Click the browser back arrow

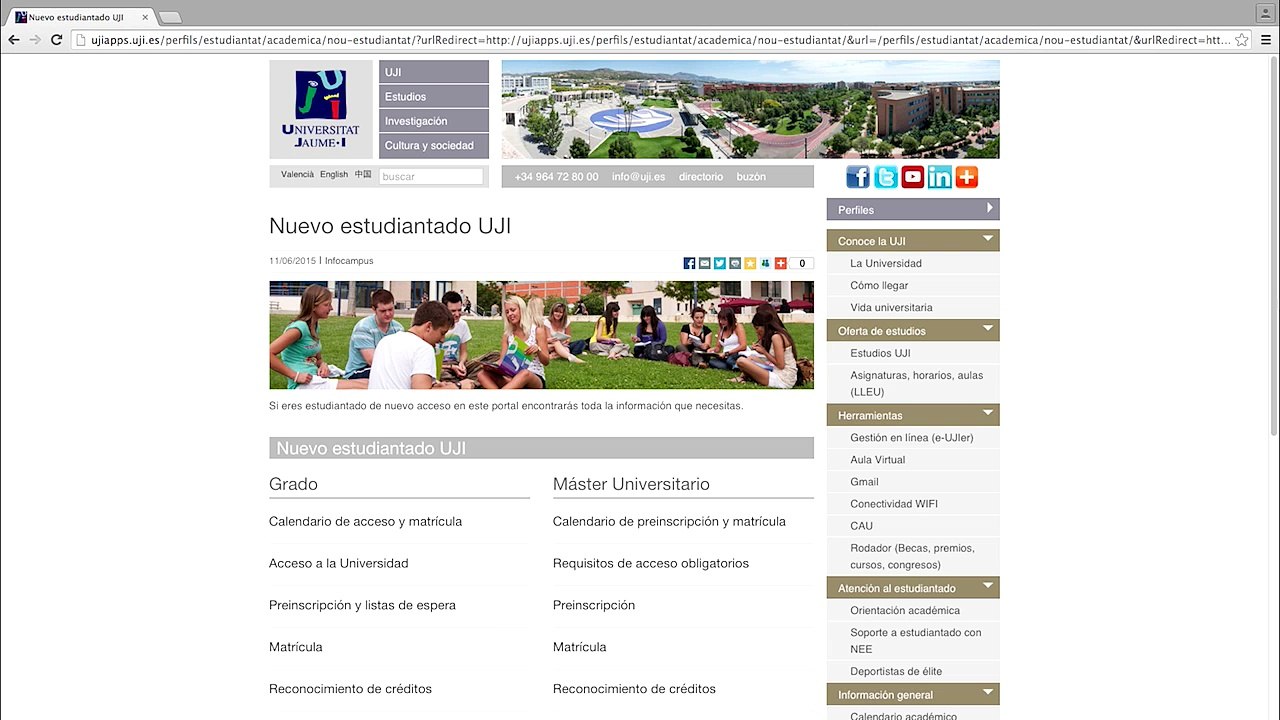[x=14, y=40]
